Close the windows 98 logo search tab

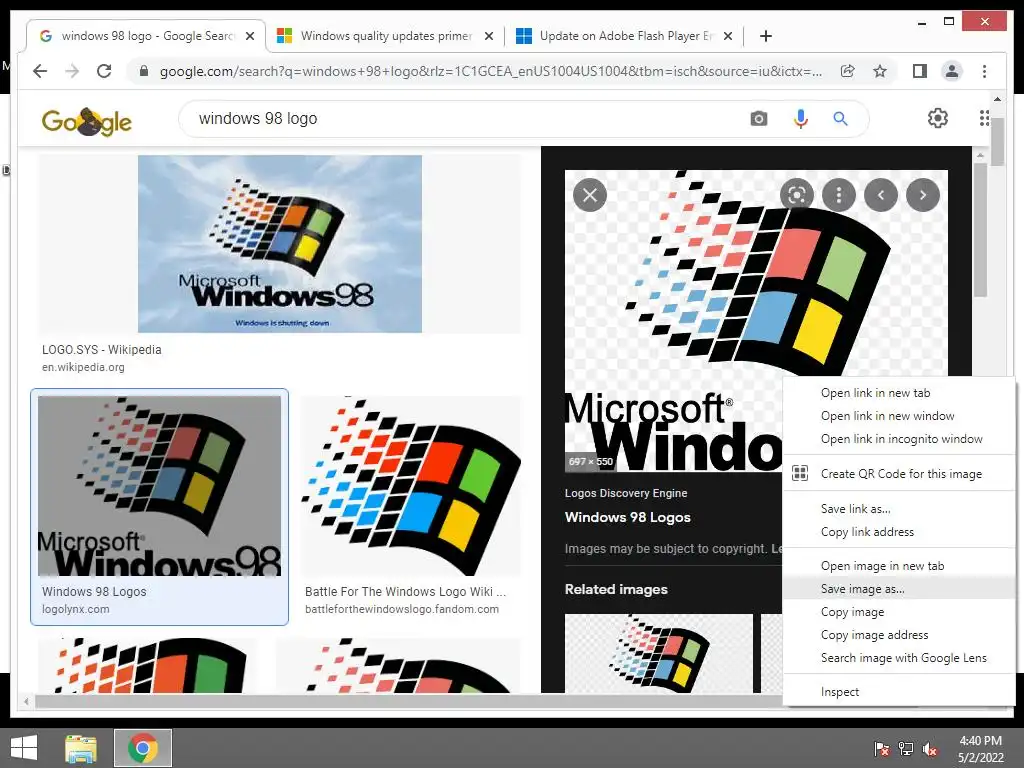(x=249, y=37)
